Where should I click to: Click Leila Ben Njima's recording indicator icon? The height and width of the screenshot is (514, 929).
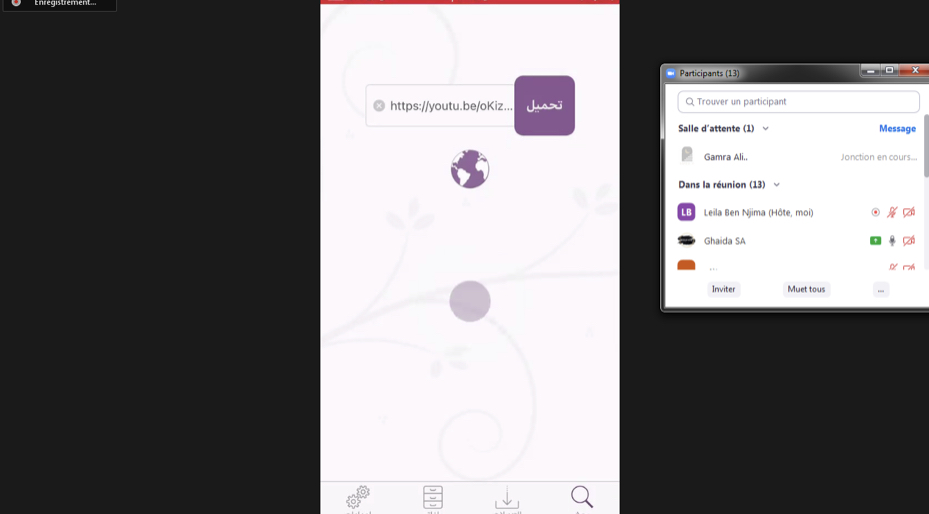875,212
